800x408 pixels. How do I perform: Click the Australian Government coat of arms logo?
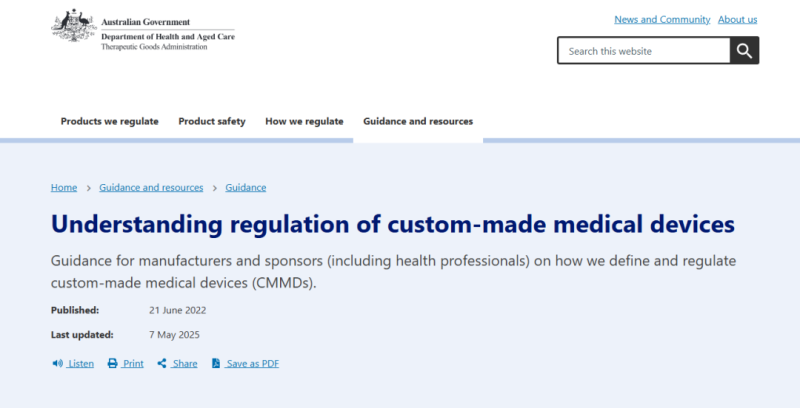coord(73,26)
